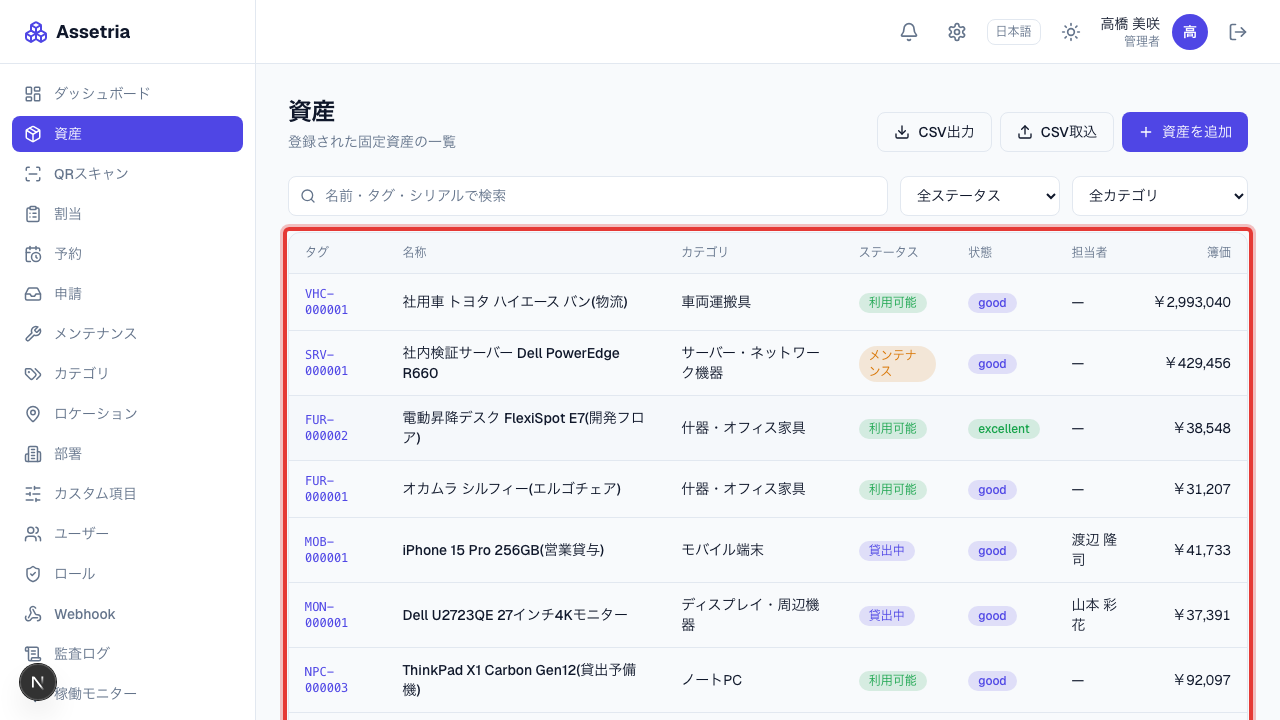Click user name 高橋 美咲
The image size is (1280, 720).
click(1130, 24)
